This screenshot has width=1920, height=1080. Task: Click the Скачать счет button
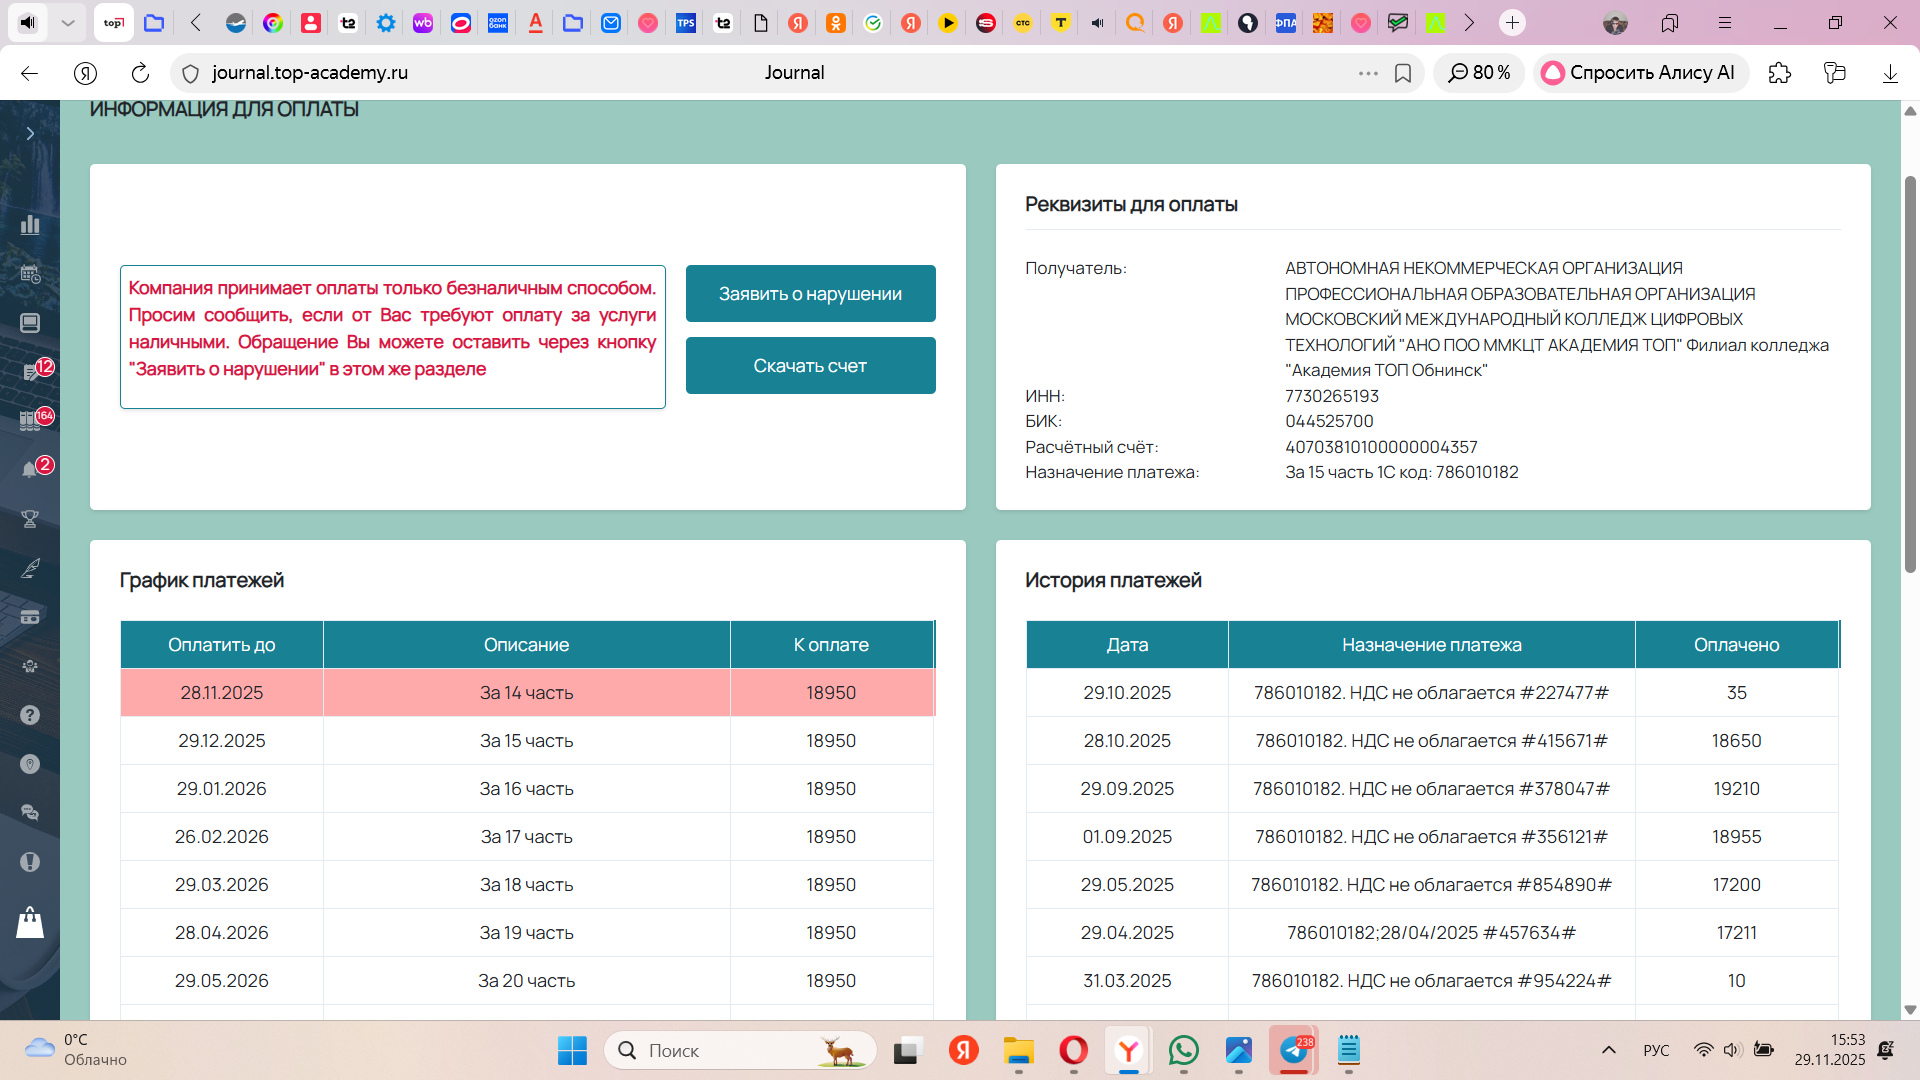coord(810,366)
